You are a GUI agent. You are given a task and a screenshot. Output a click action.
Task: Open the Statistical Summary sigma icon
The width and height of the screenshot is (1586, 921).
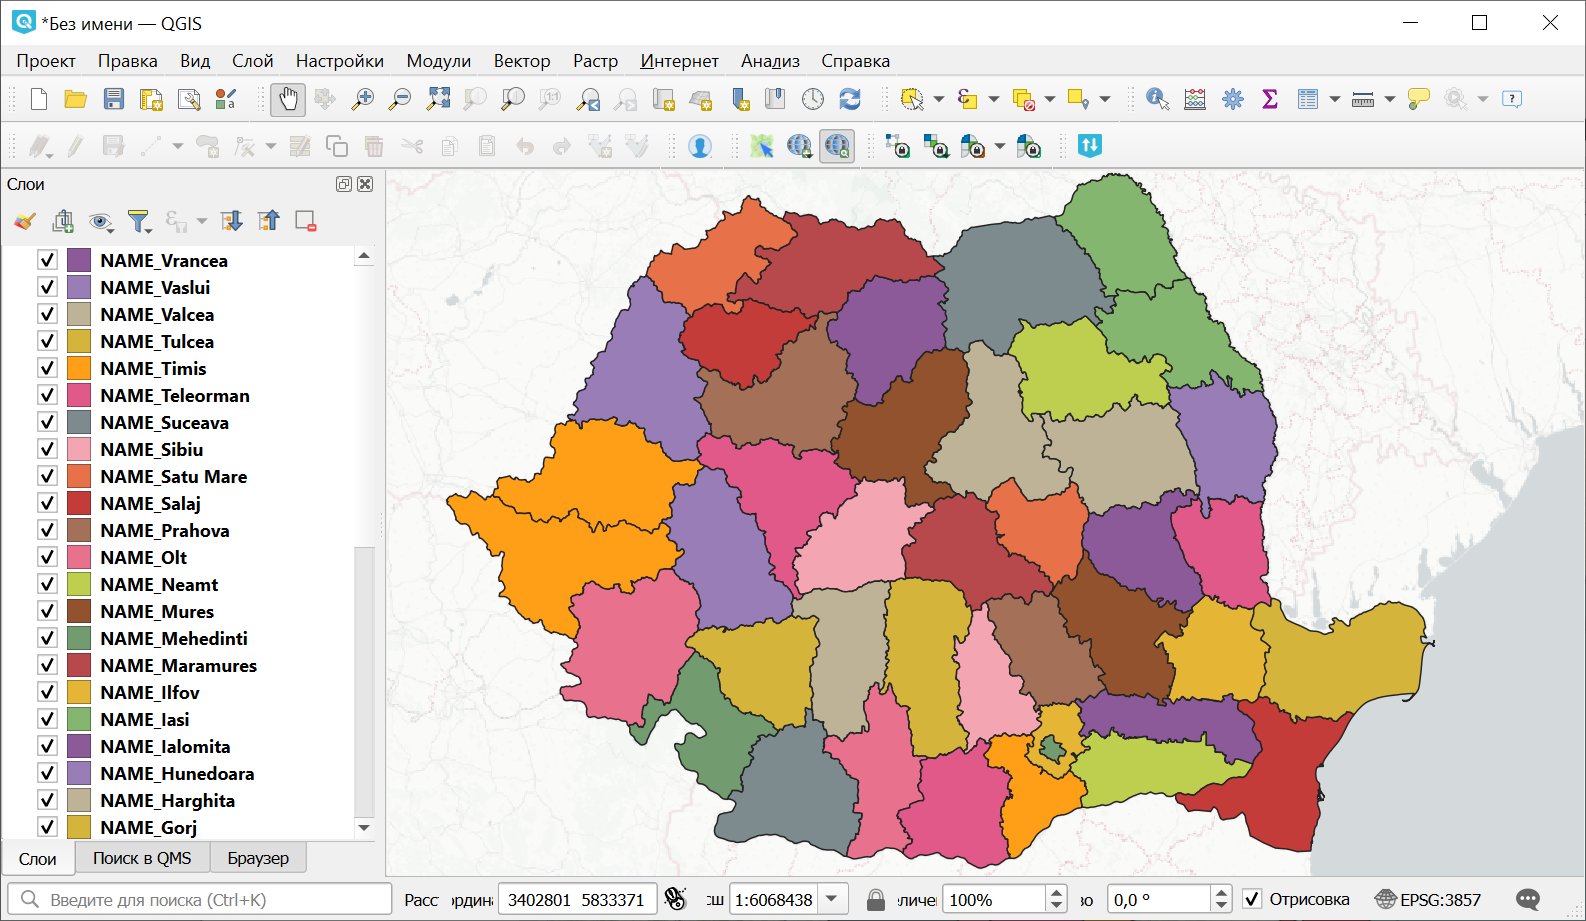1270,99
